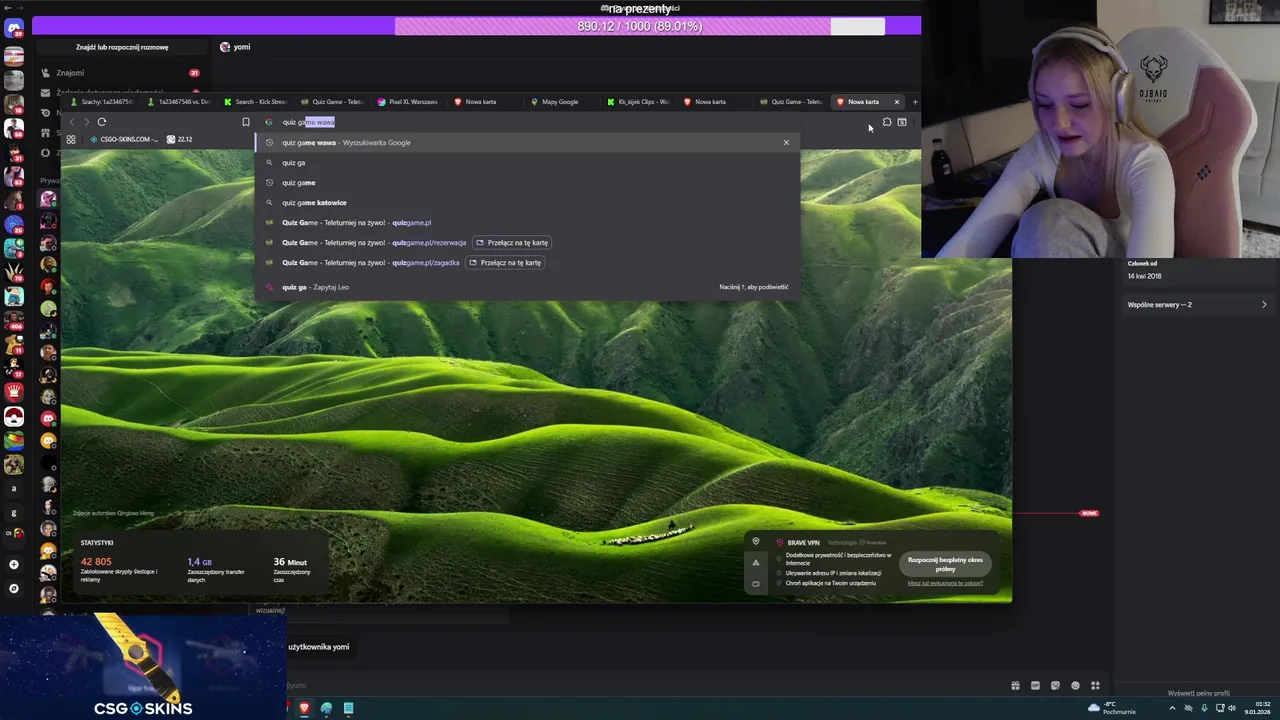Switch to the Szachy tab
The height and width of the screenshot is (720, 1280).
tap(103, 102)
